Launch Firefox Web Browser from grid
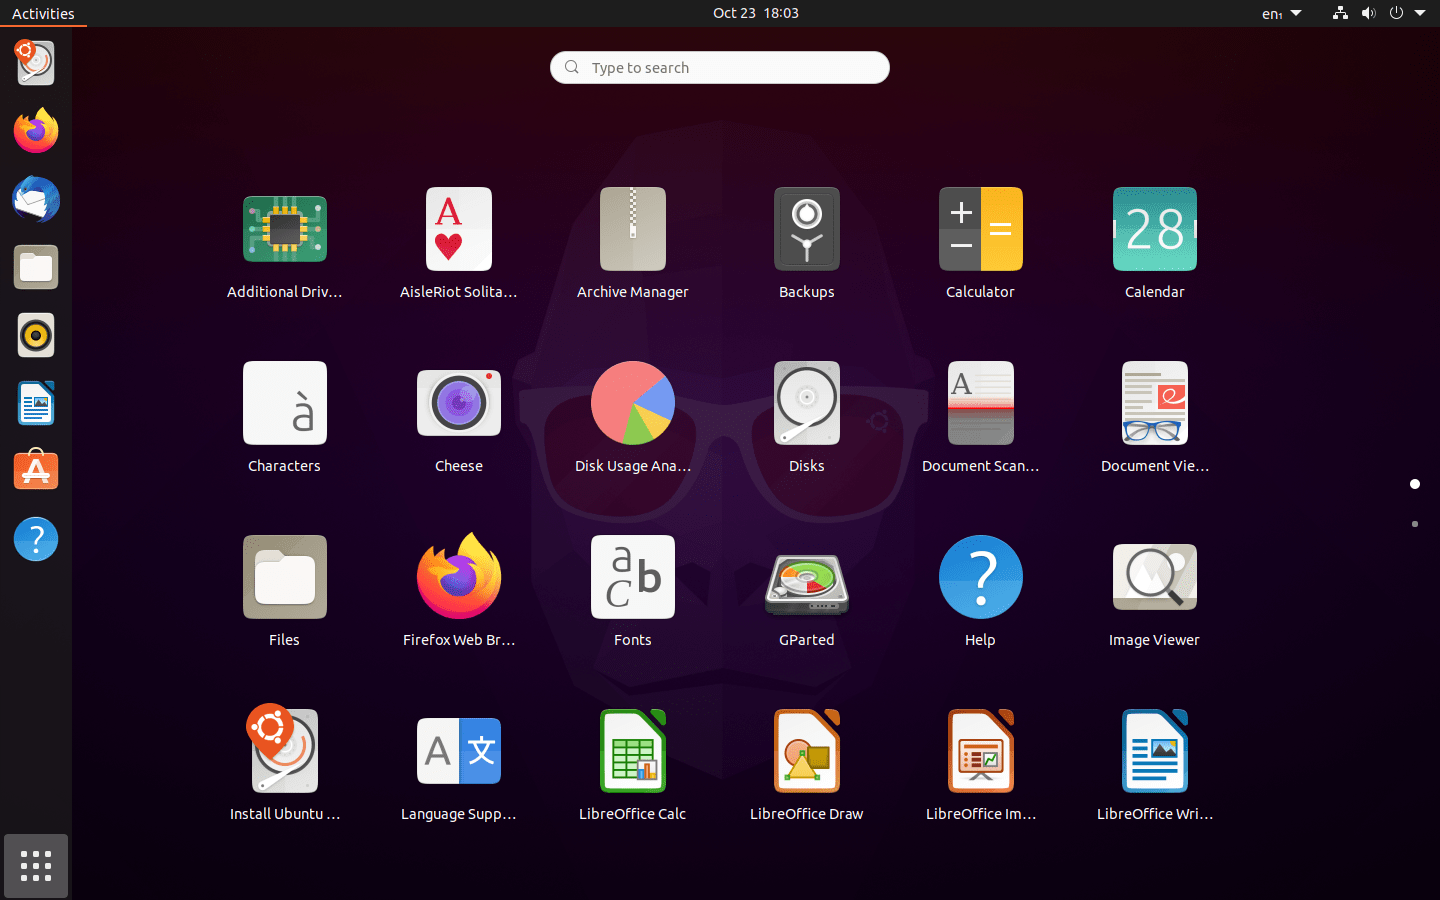The height and width of the screenshot is (900, 1440). pos(459,577)
